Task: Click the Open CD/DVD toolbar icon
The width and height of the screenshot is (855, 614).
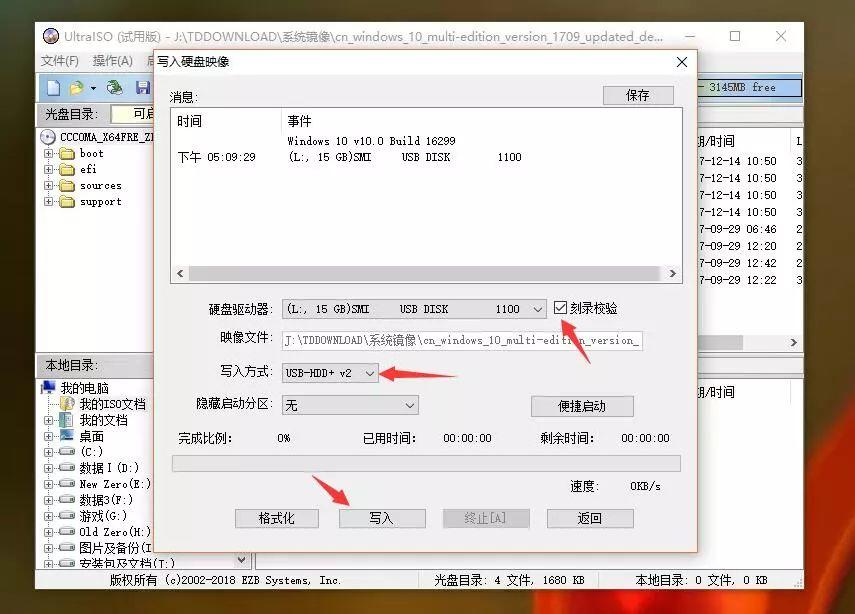Action: [x=115, y=87]
